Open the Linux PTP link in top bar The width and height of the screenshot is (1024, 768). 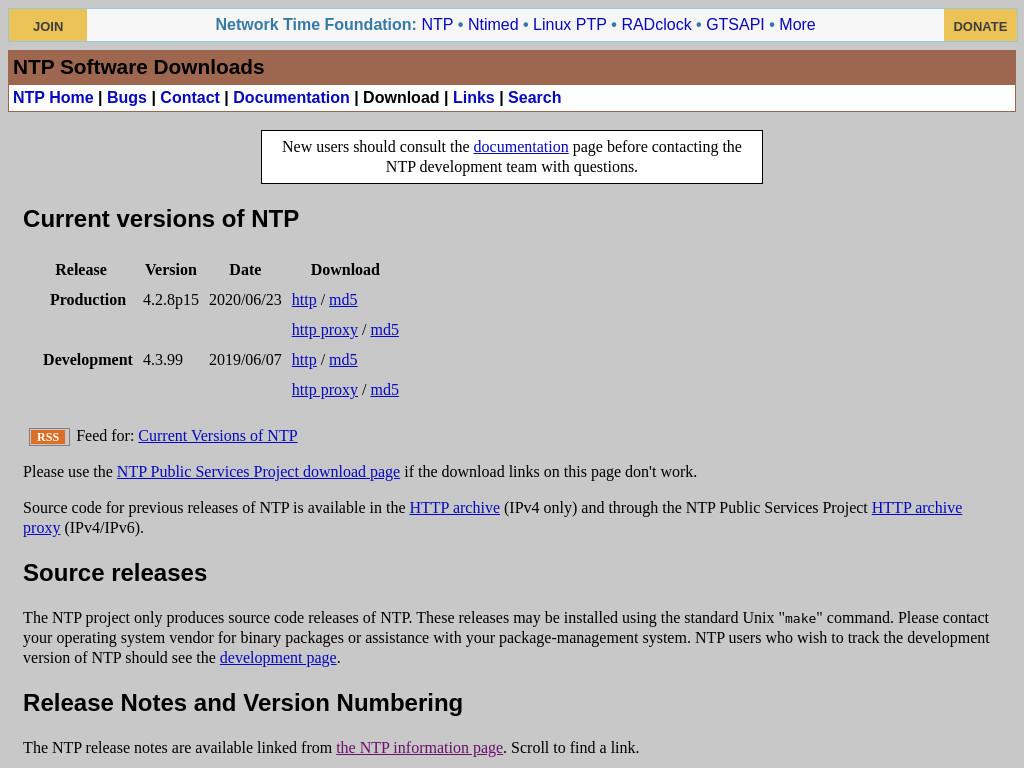coord(569,25)
